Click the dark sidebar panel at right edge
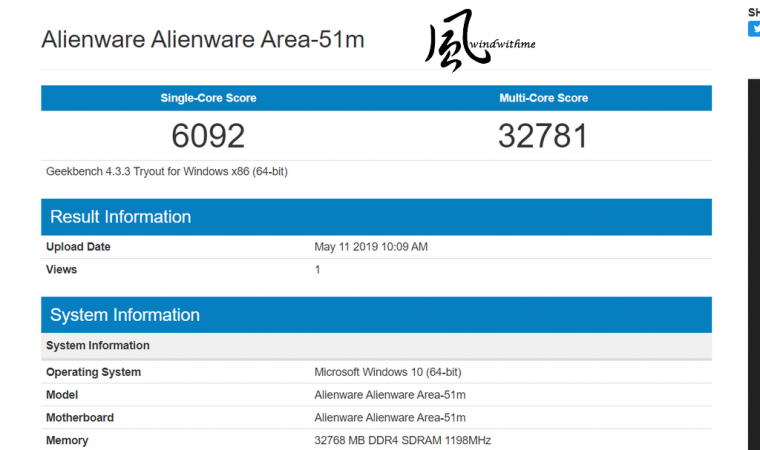 [x=754, y=264]
